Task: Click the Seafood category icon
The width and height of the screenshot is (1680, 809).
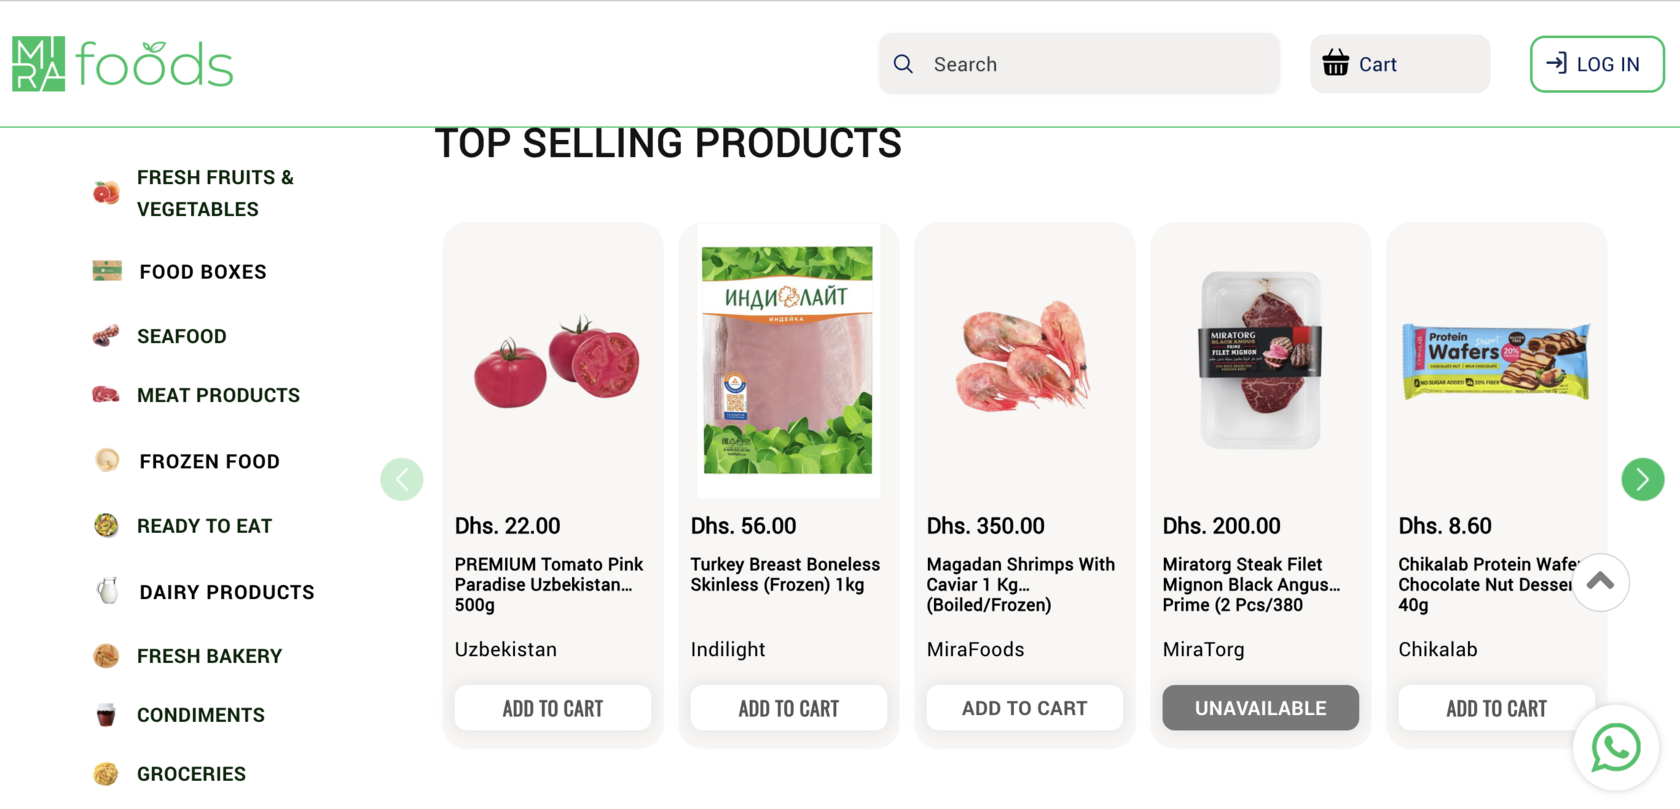Action: 106,336
